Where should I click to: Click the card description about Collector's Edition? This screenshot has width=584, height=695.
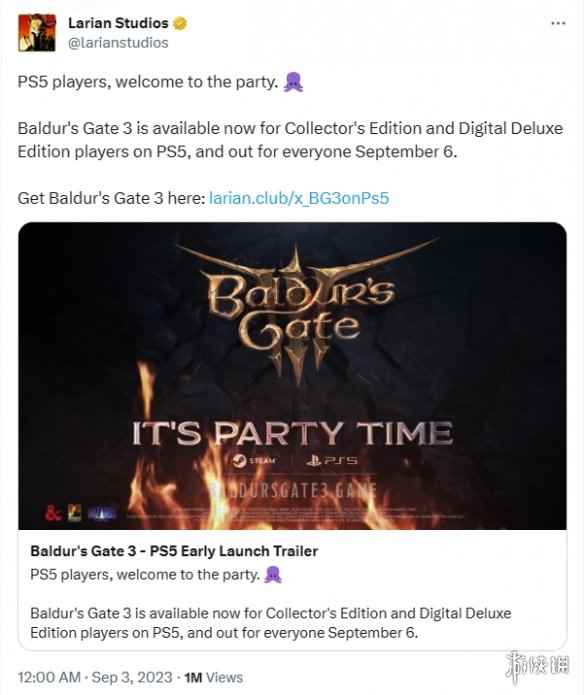[x=271, y=623]
